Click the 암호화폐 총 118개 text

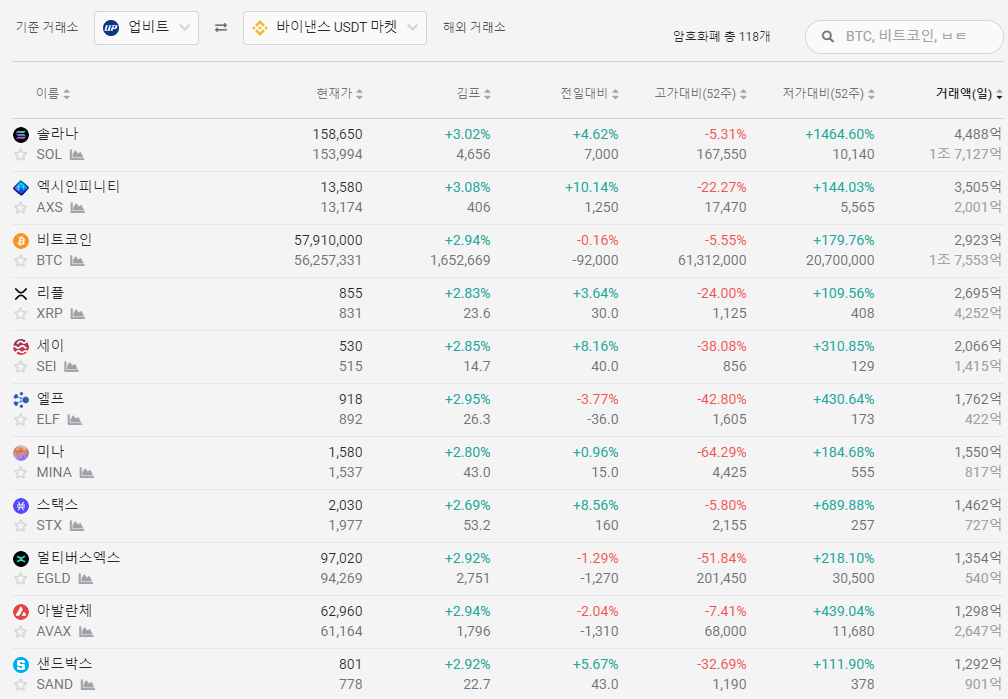click(x=721, y=37)
